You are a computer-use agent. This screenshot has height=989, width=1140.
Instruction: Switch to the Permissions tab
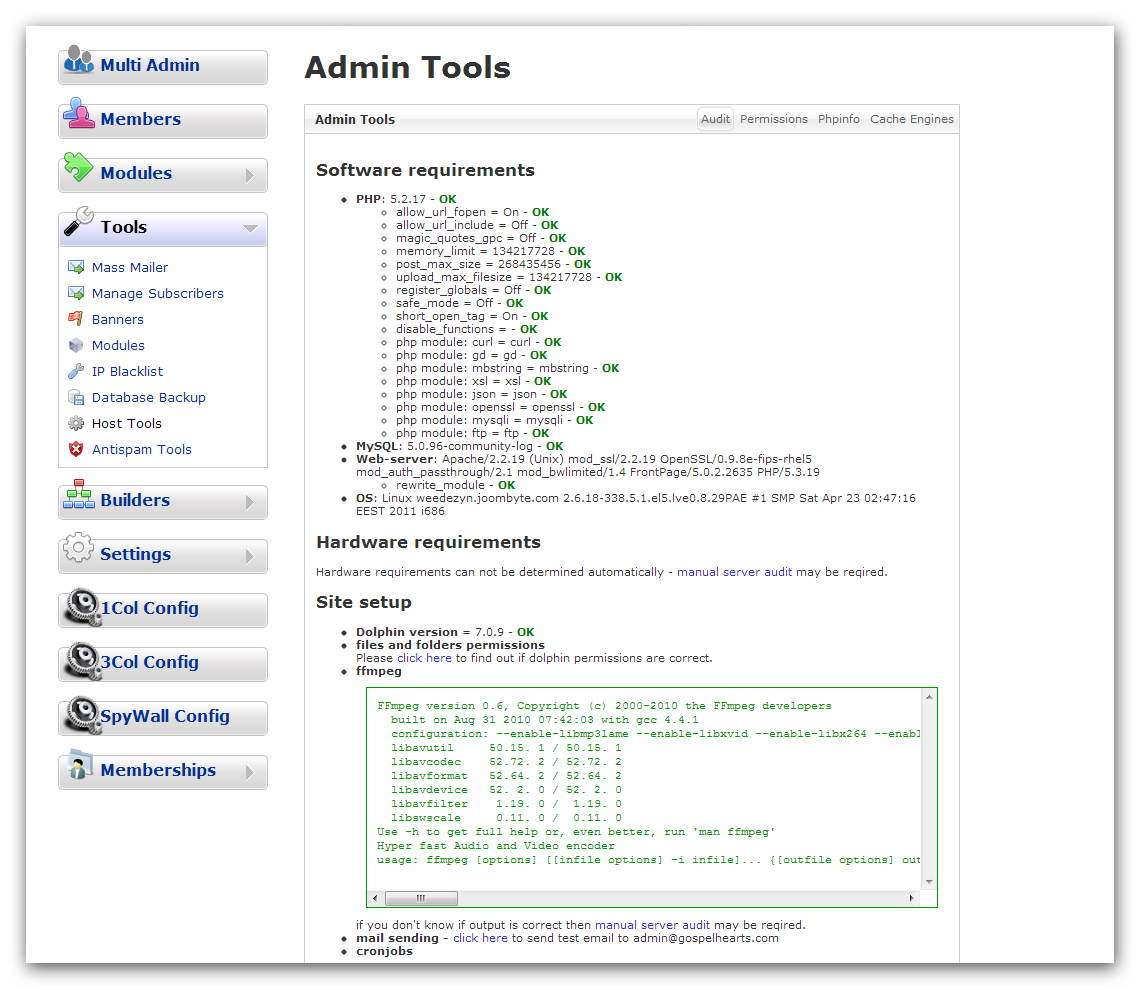tap(773, 119)
